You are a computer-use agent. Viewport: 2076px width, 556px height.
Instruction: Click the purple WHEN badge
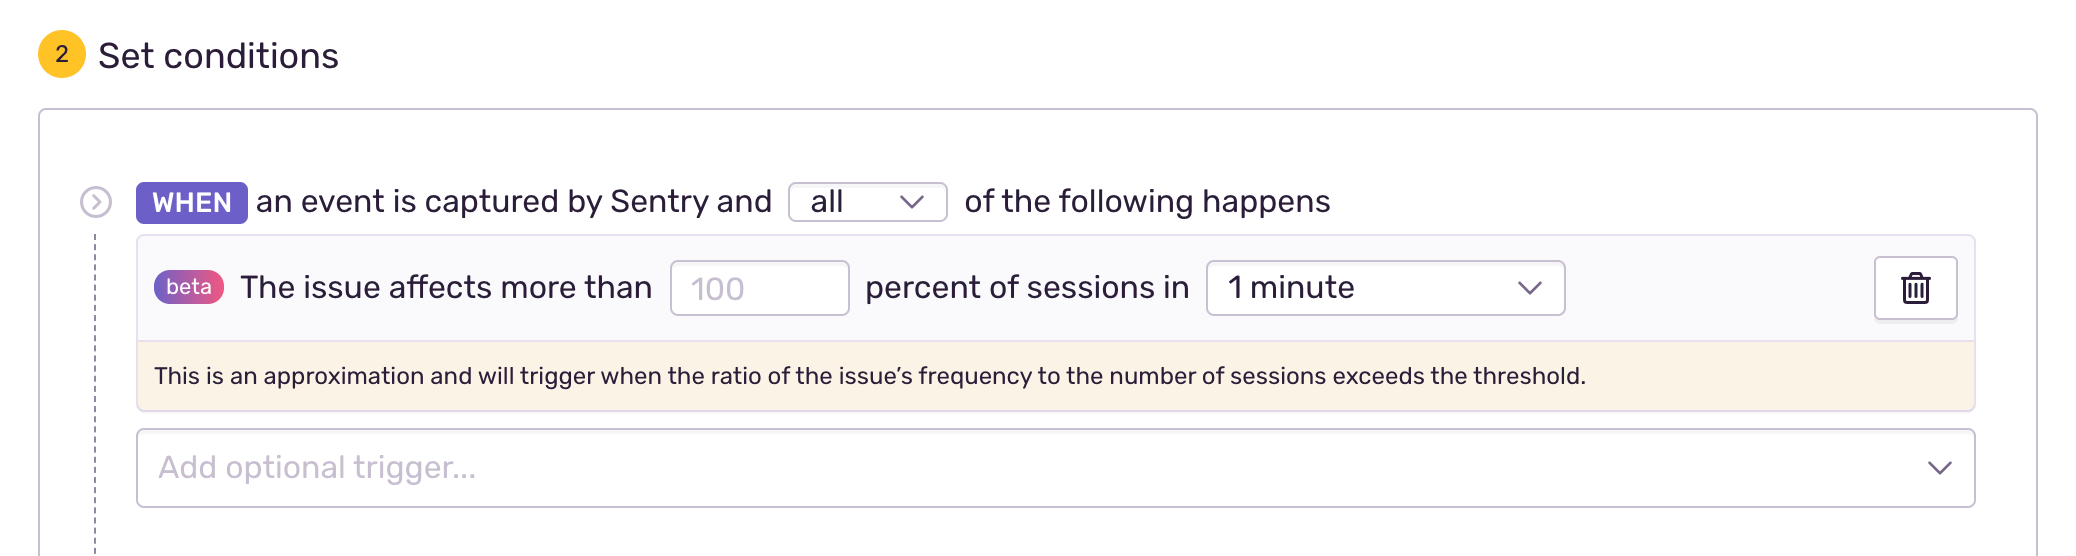pos(191,203)
